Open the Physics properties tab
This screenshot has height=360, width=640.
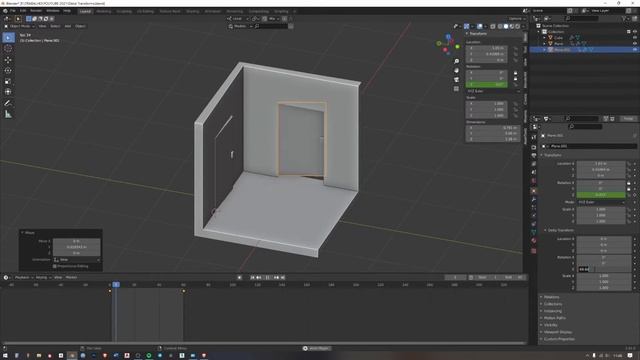(533, 216)
